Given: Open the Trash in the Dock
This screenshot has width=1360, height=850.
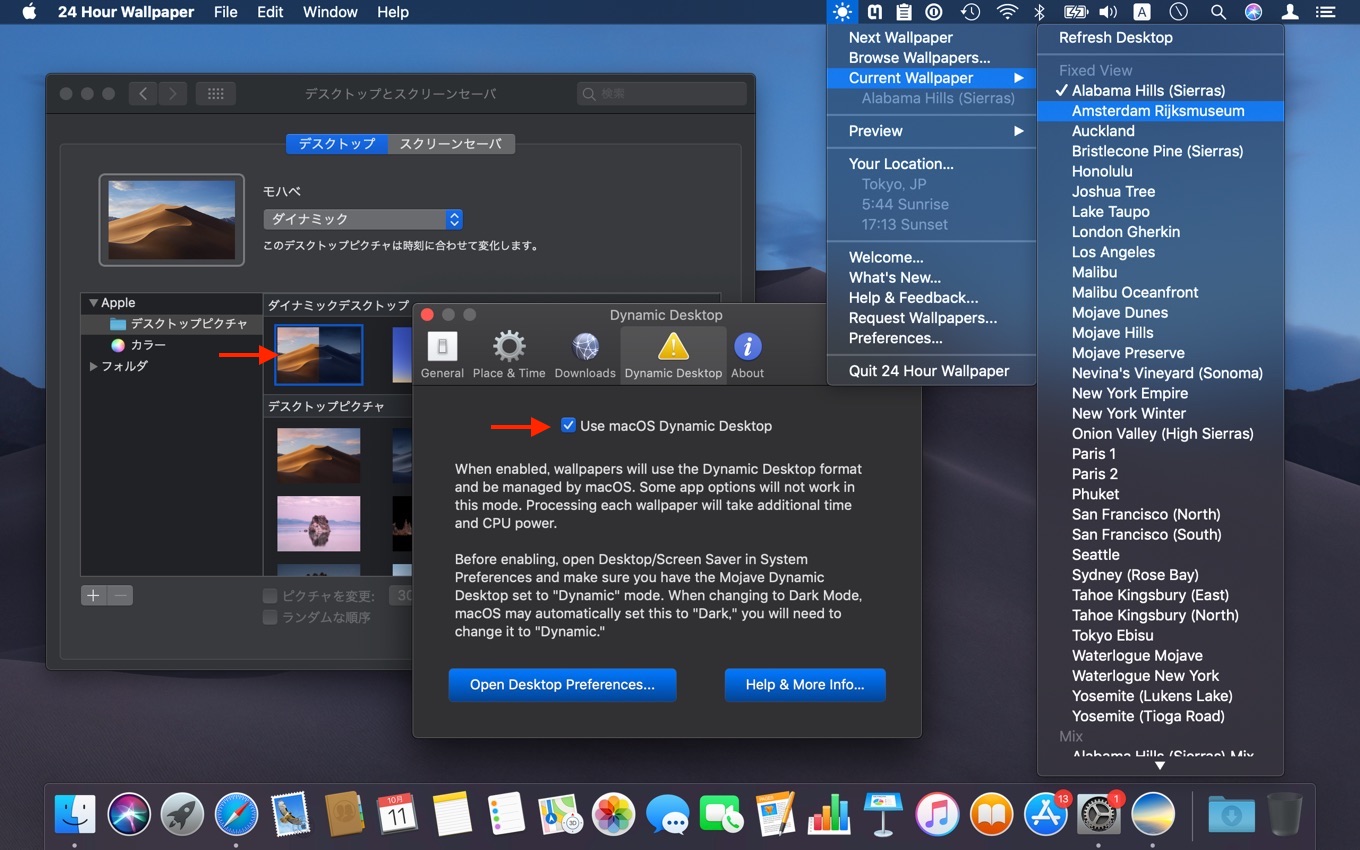Looking at the screenshot, I should coord(1285,815).
